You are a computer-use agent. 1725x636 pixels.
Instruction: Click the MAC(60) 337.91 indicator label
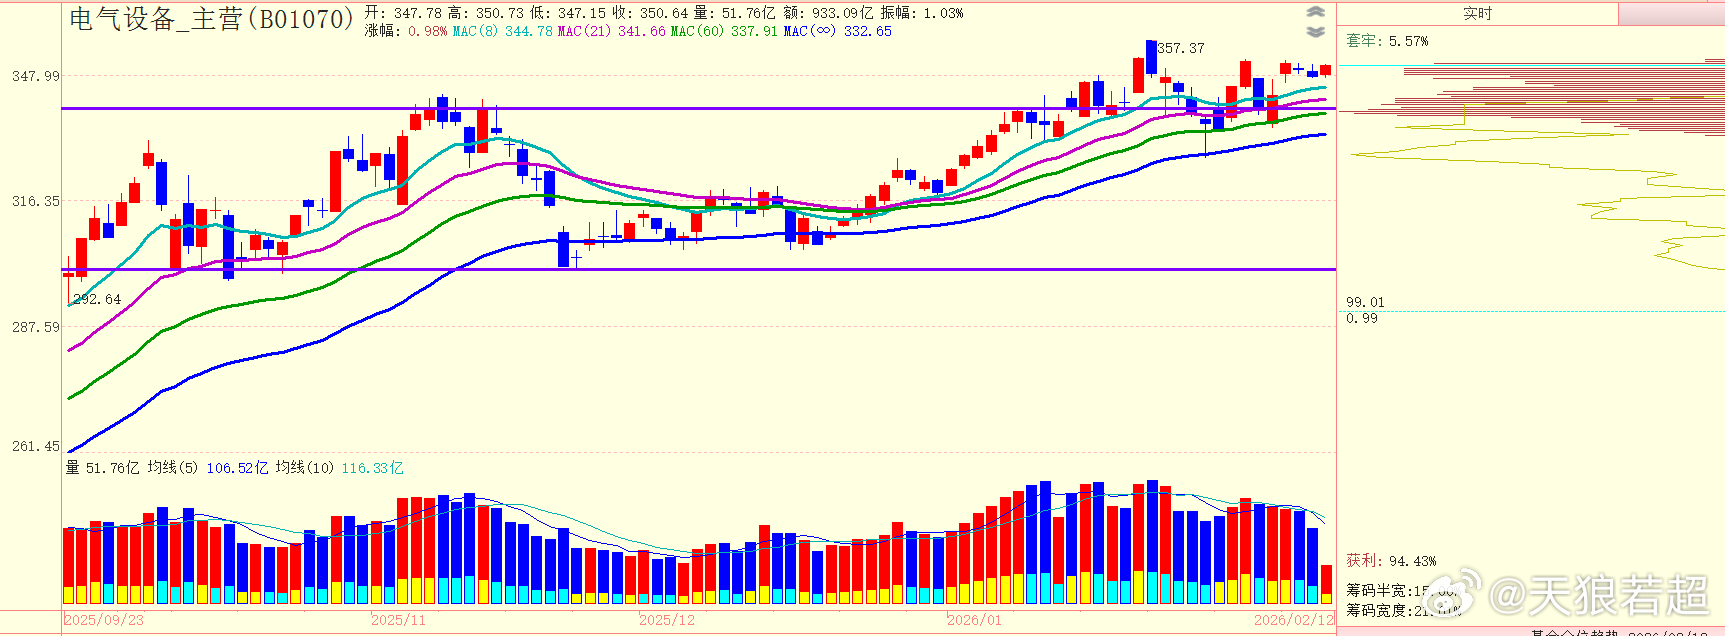[724, 31]
